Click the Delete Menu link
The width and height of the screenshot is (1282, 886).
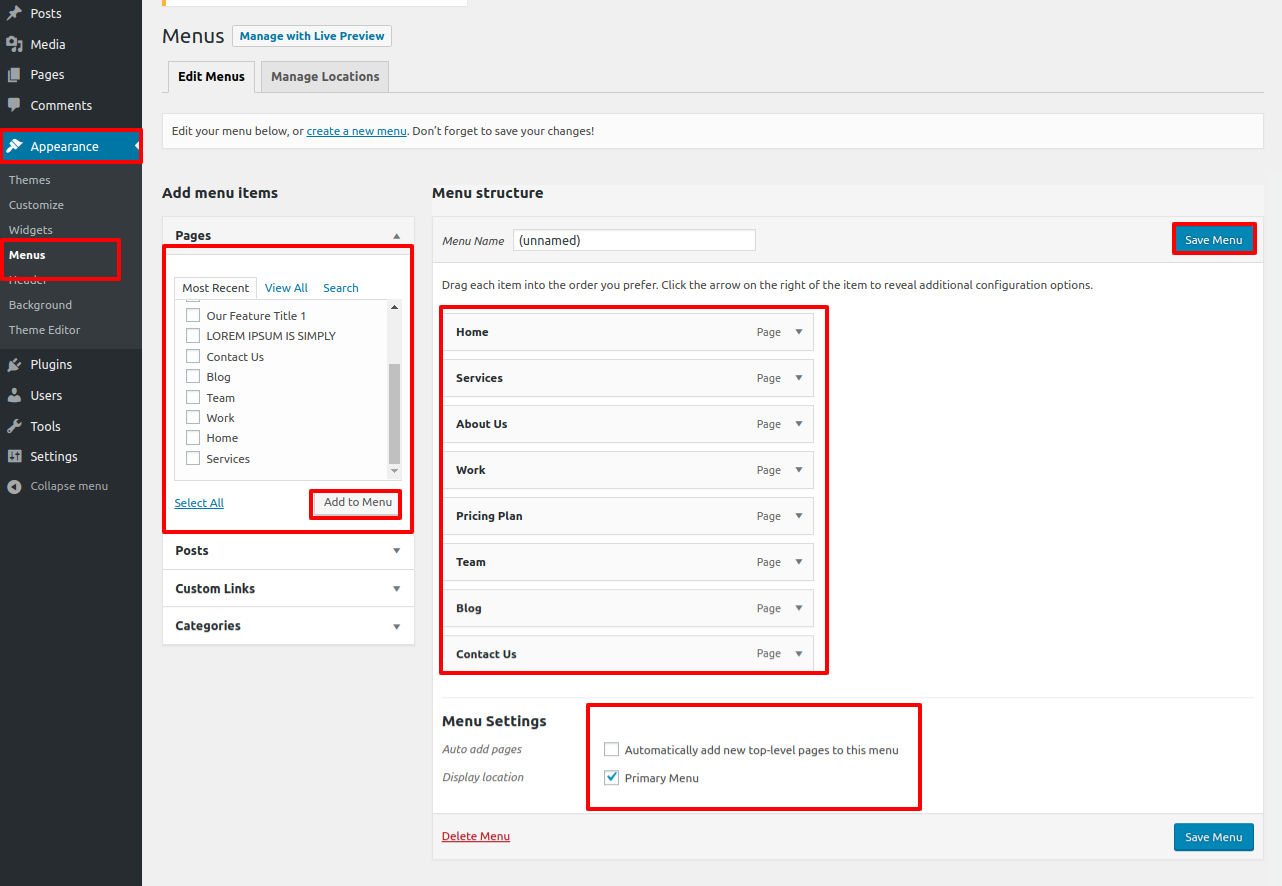(476, 837)
